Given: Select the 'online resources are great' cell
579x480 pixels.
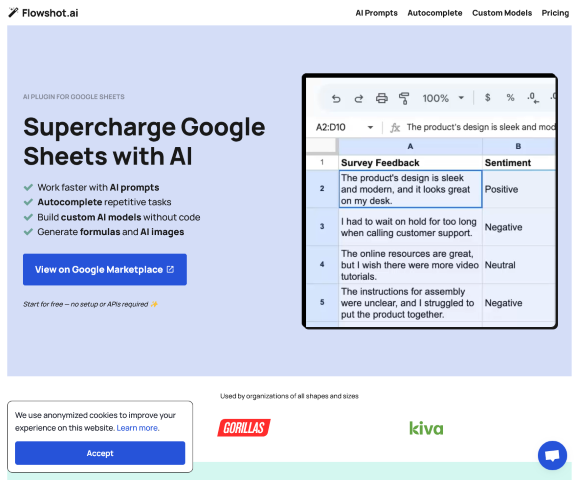Looking at the screenshot, I should [x=410, y=265].
